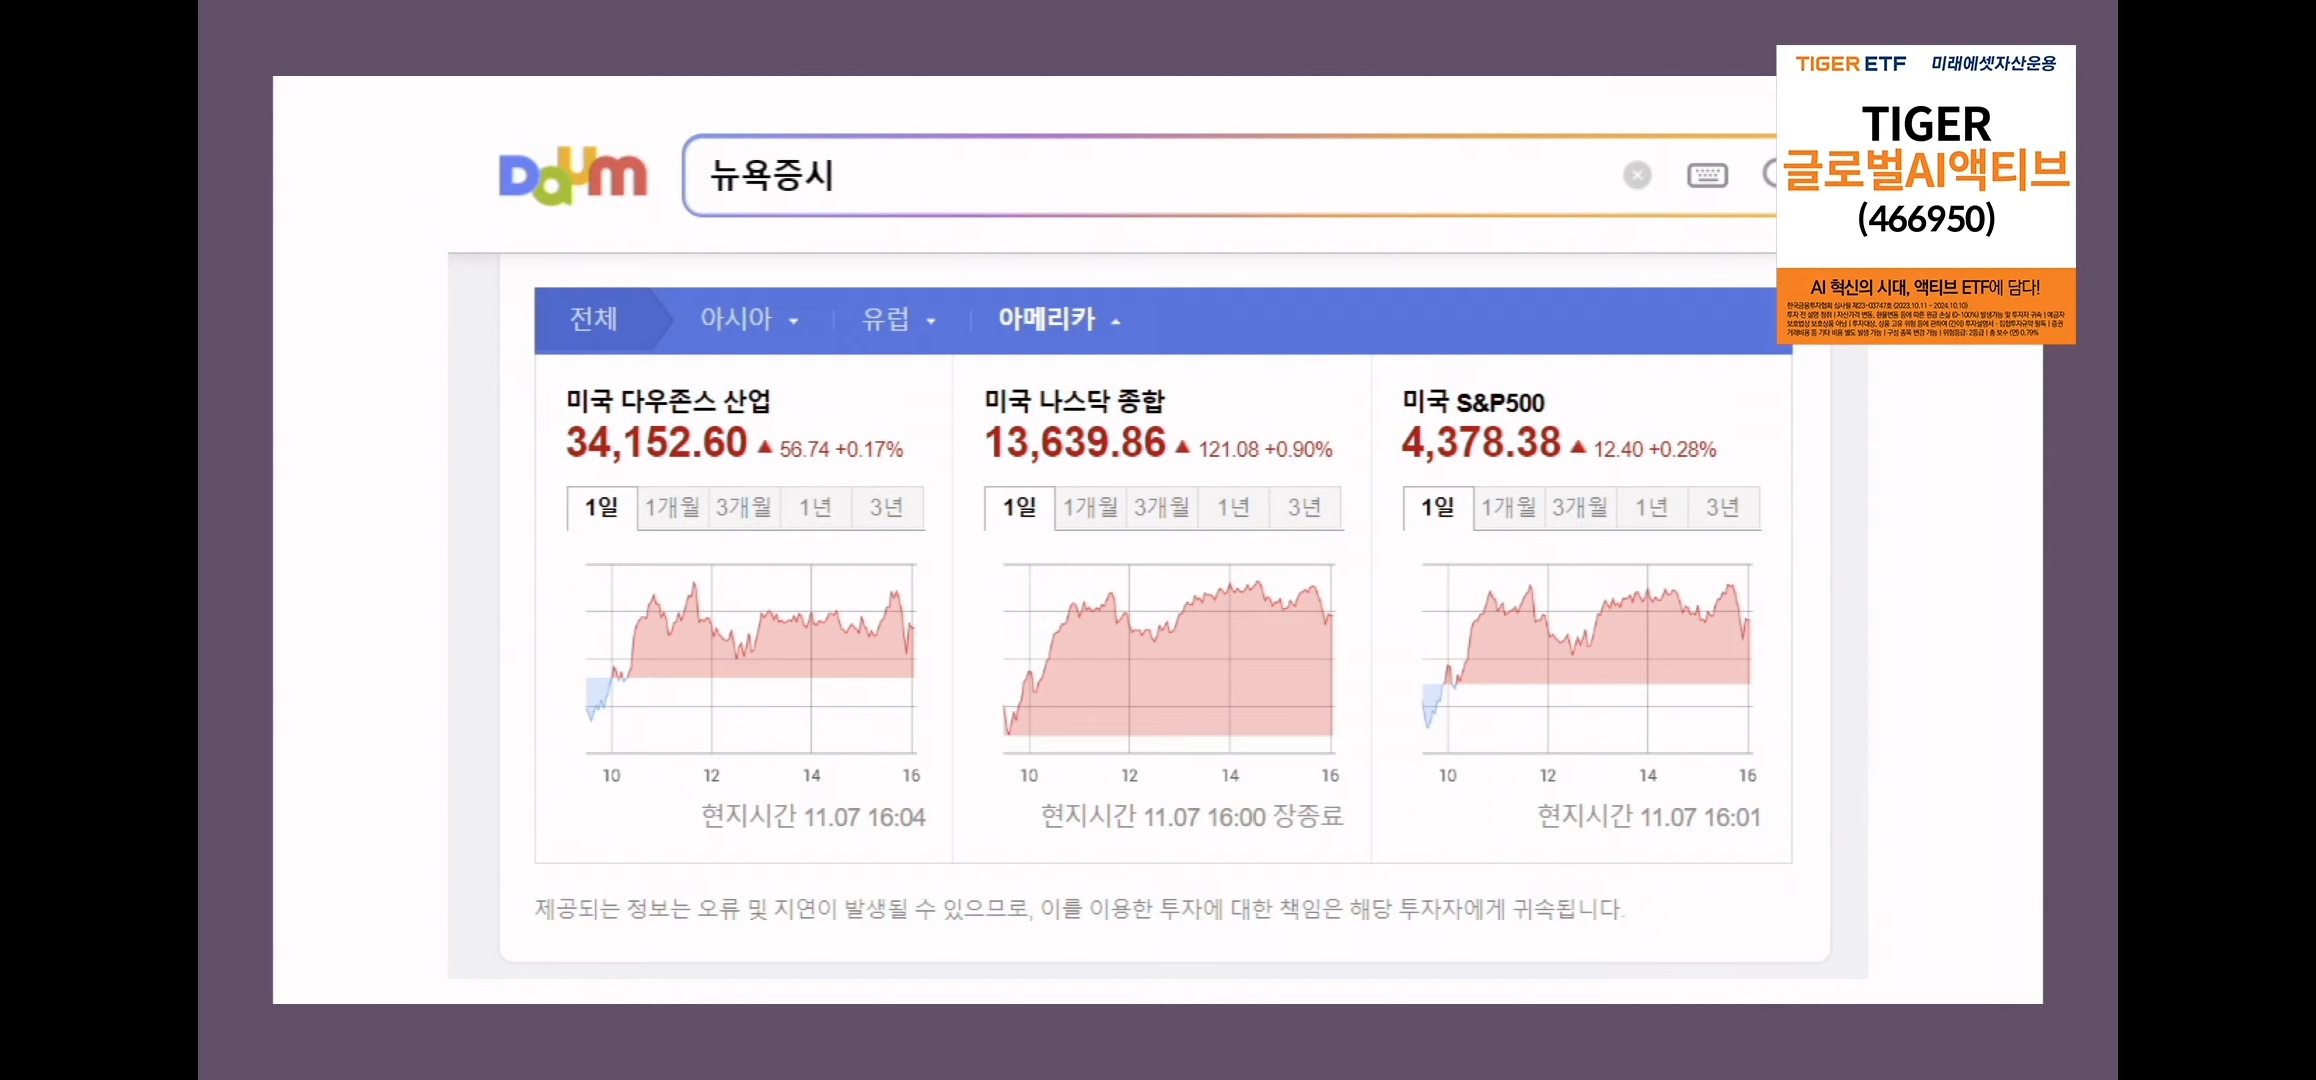Click the investment disclaimer text below the charts

point(1080,909)
